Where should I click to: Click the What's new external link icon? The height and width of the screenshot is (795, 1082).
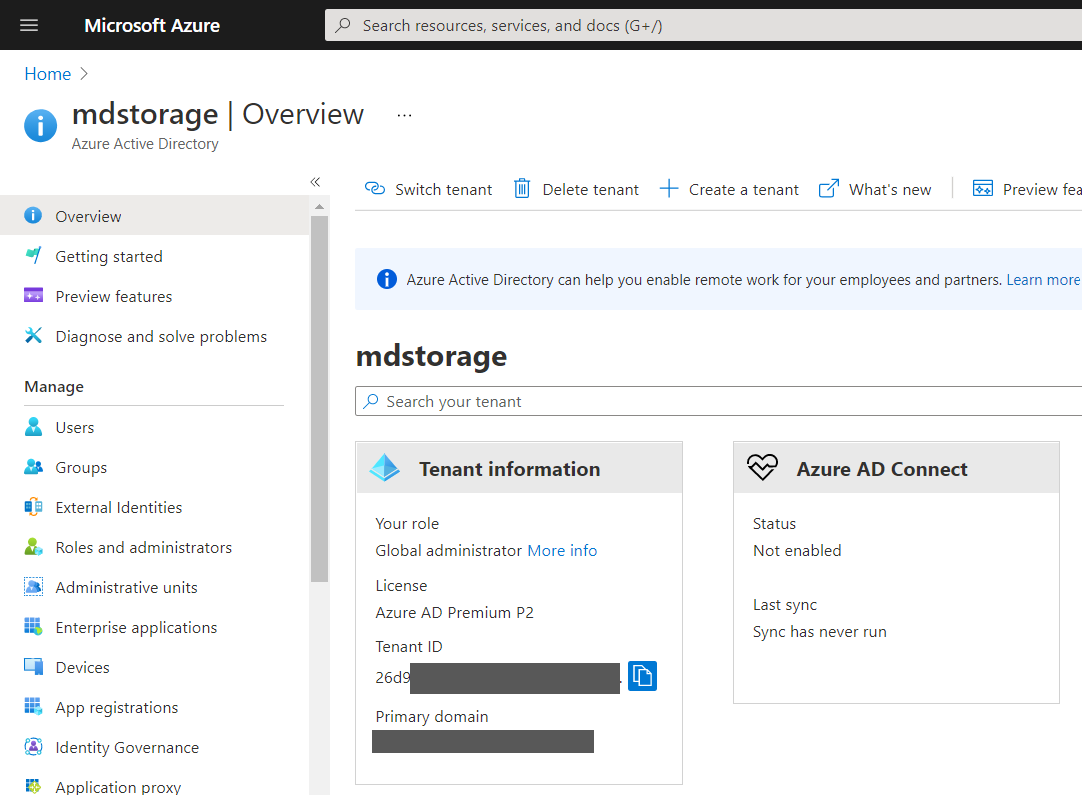tap(829, 188)
